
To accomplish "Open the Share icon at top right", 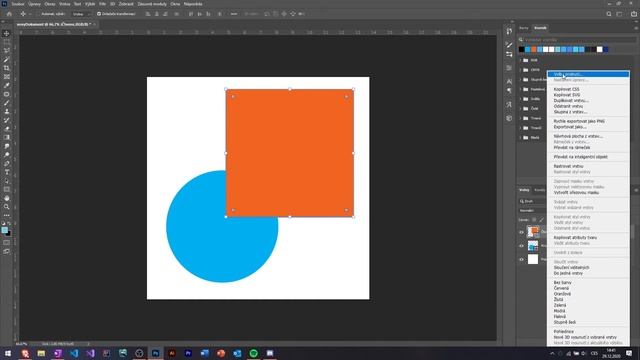I will coord(633,14).
